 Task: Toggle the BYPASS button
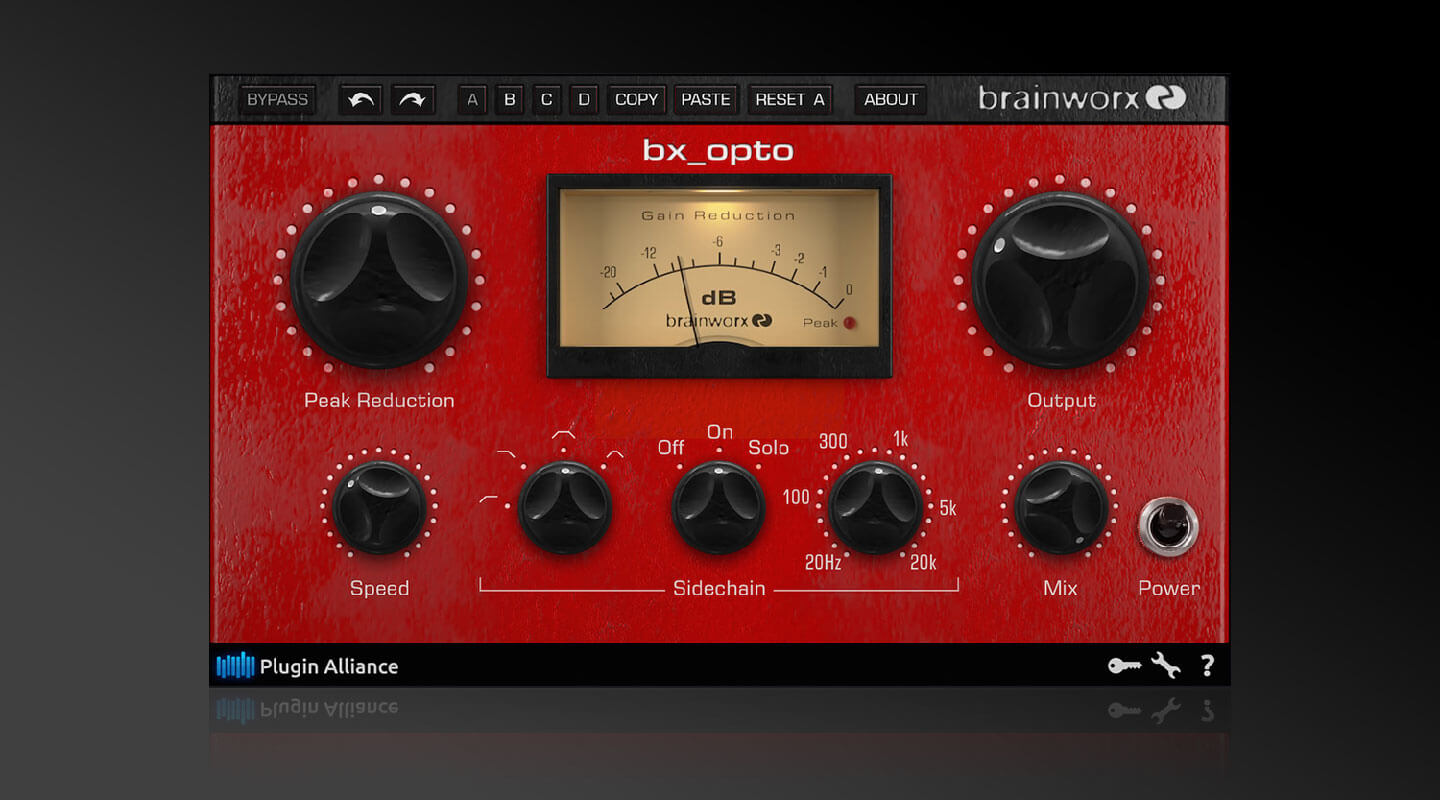pyautogui.click(x=278, y=100)
